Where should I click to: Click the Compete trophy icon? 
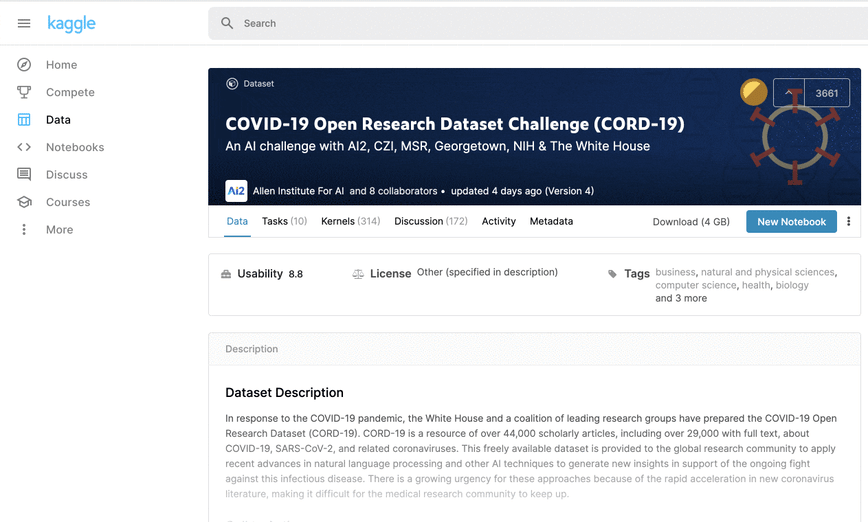(24, 92)
